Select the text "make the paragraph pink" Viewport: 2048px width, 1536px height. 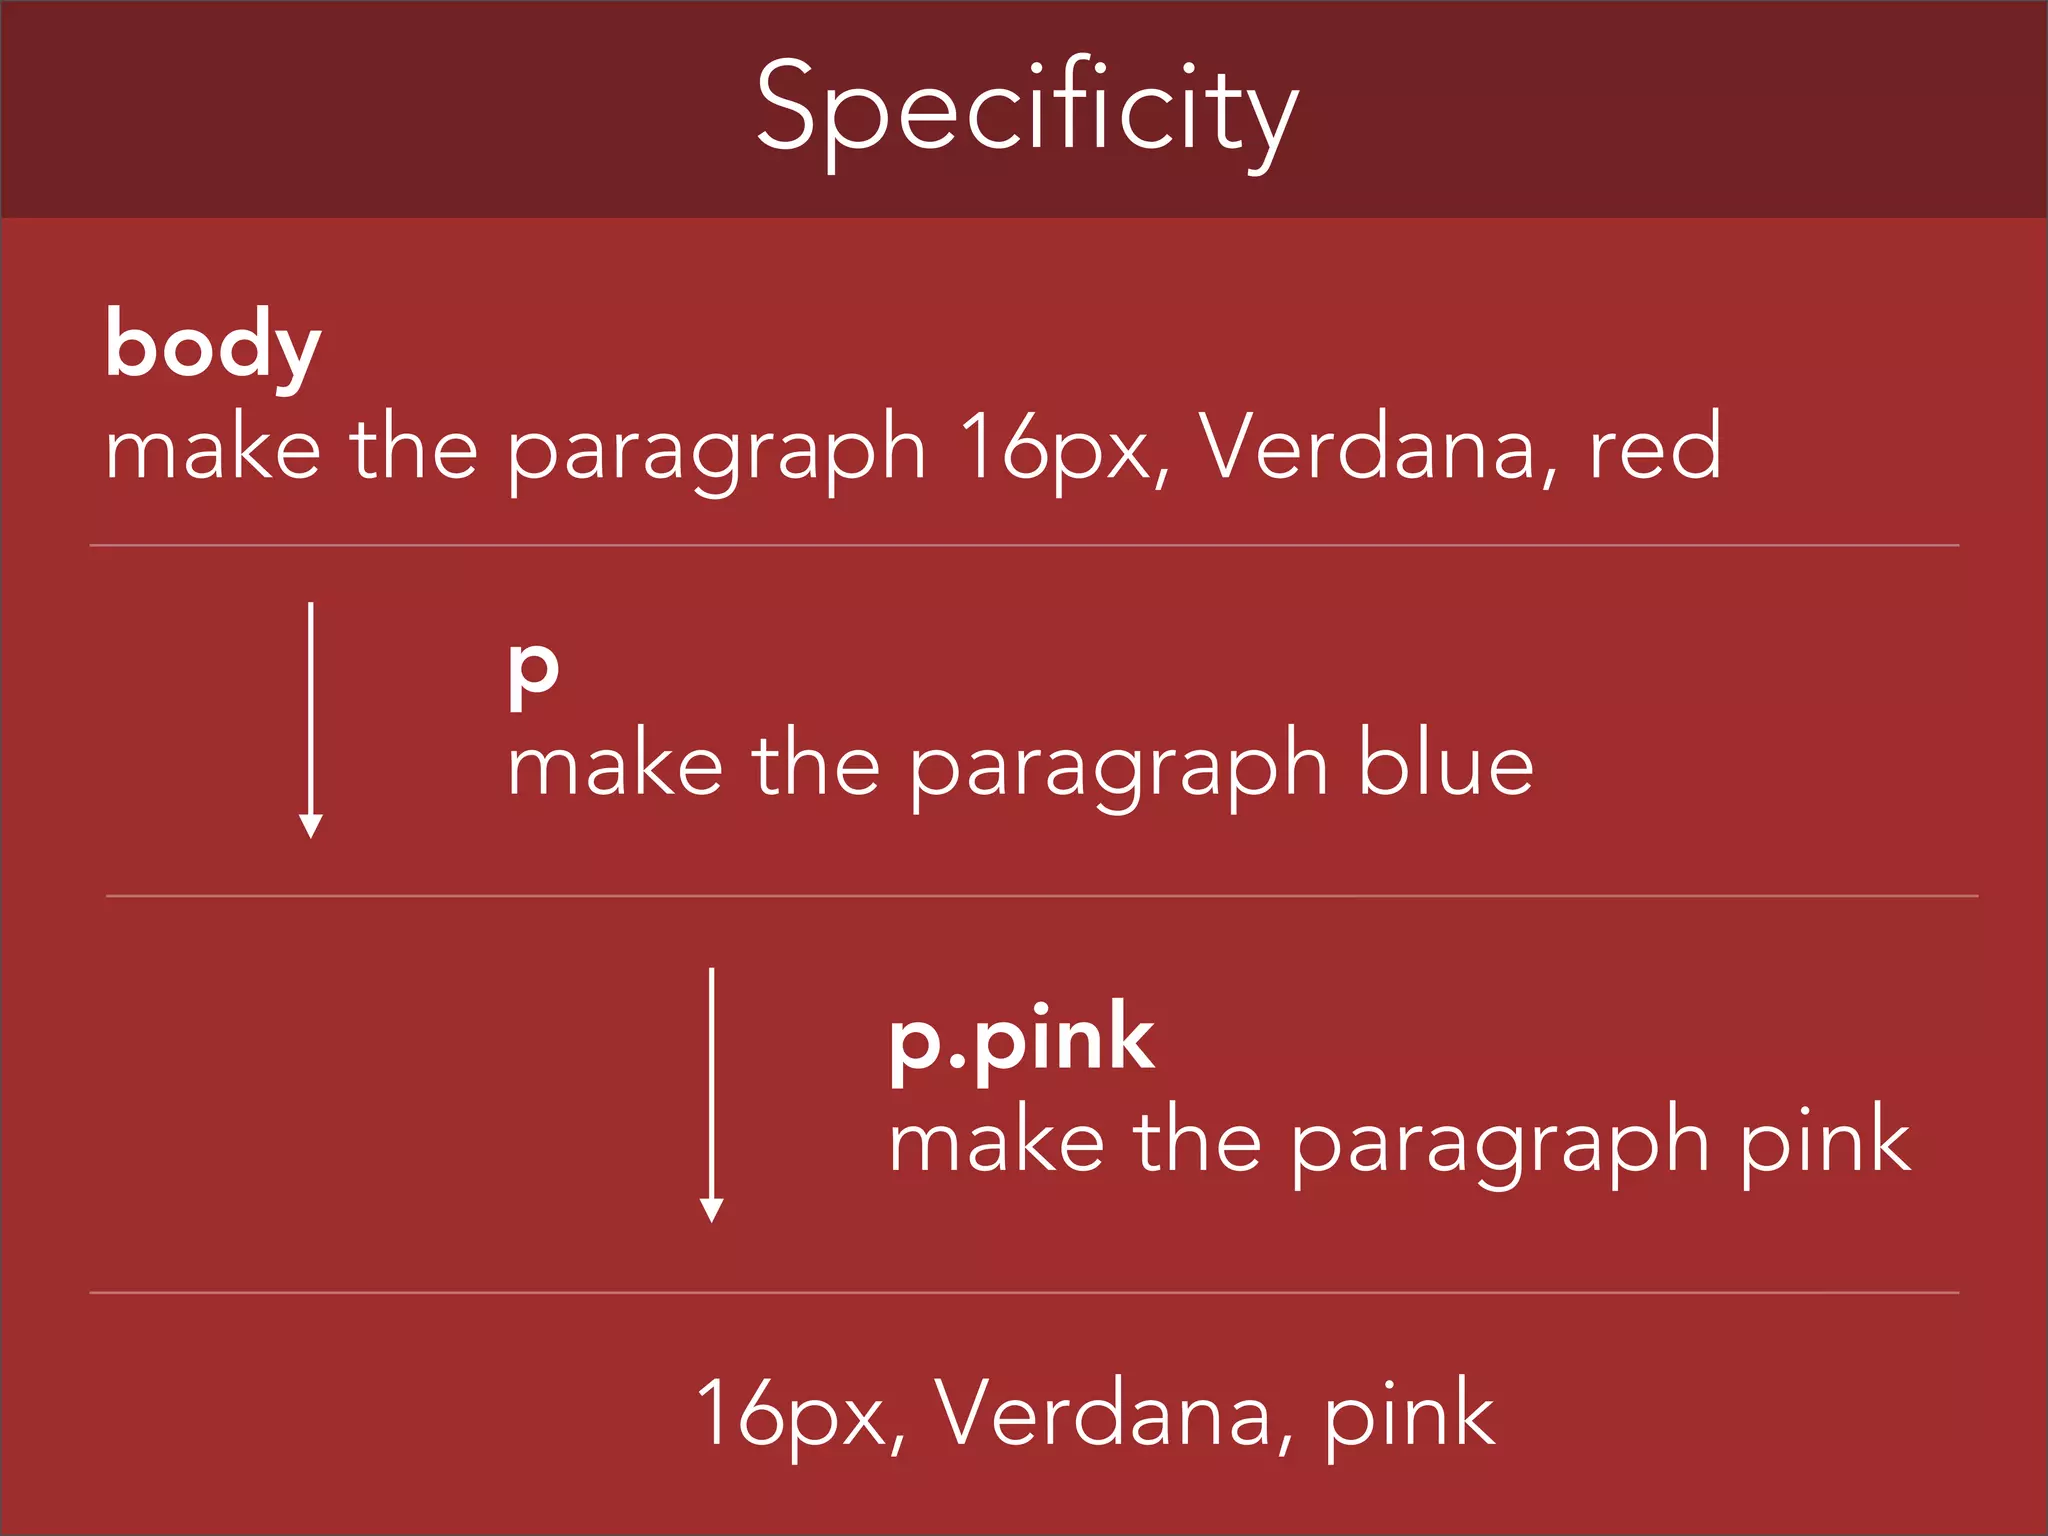[1399, 1144]
